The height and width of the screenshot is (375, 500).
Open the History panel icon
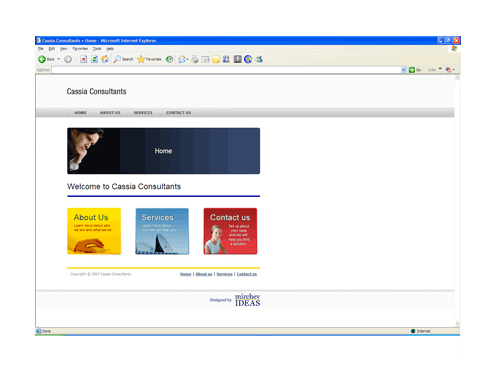pyautogui.click(x=169, y=59)
